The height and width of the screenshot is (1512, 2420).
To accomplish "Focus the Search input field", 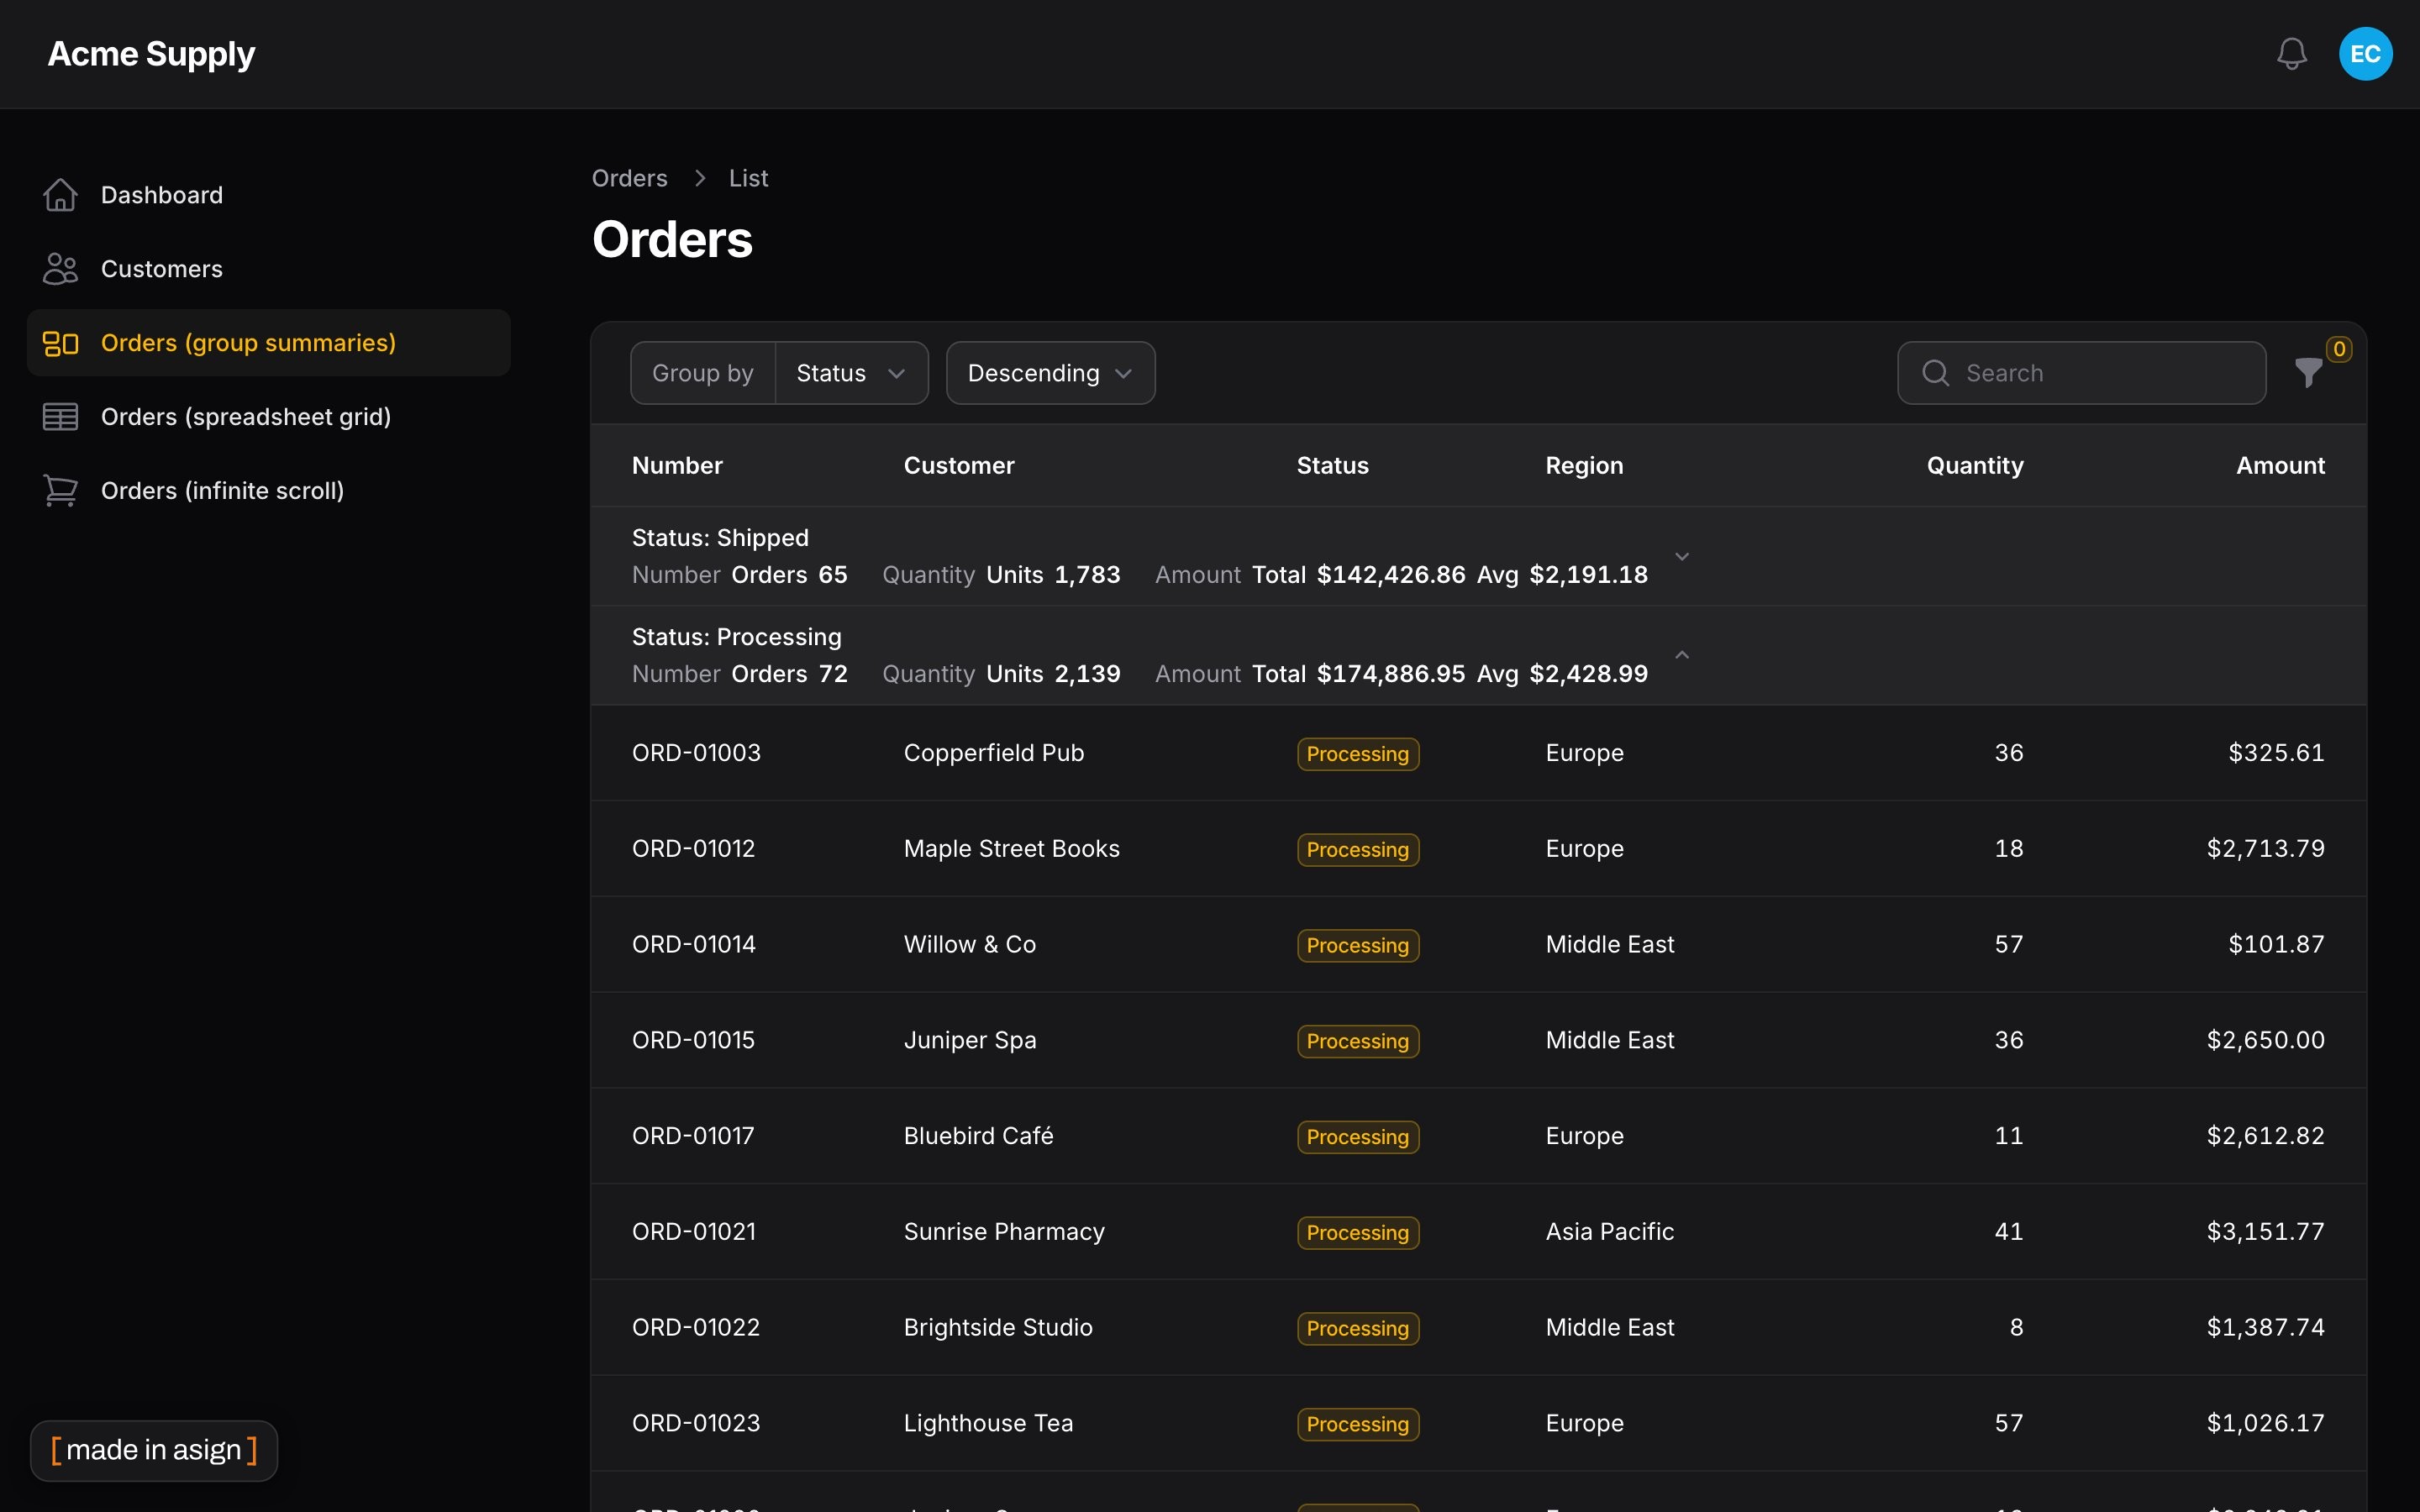I will pos(2081,373).
